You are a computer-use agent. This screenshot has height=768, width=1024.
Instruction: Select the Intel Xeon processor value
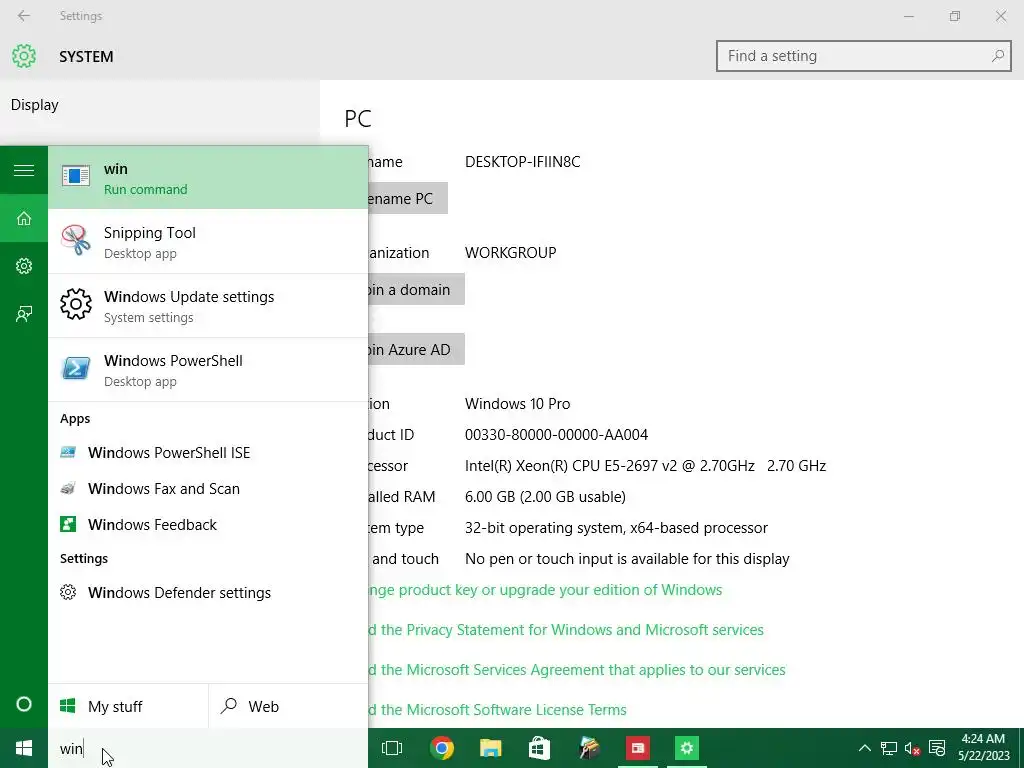(x=645, y=466)
